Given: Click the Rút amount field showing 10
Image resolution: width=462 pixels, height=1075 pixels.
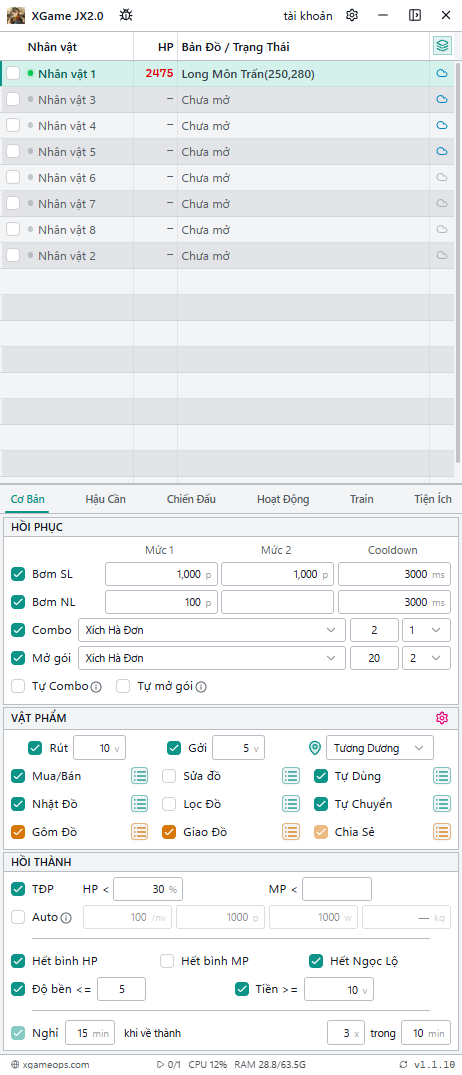Looking at the screenshot, I should 99,748.
